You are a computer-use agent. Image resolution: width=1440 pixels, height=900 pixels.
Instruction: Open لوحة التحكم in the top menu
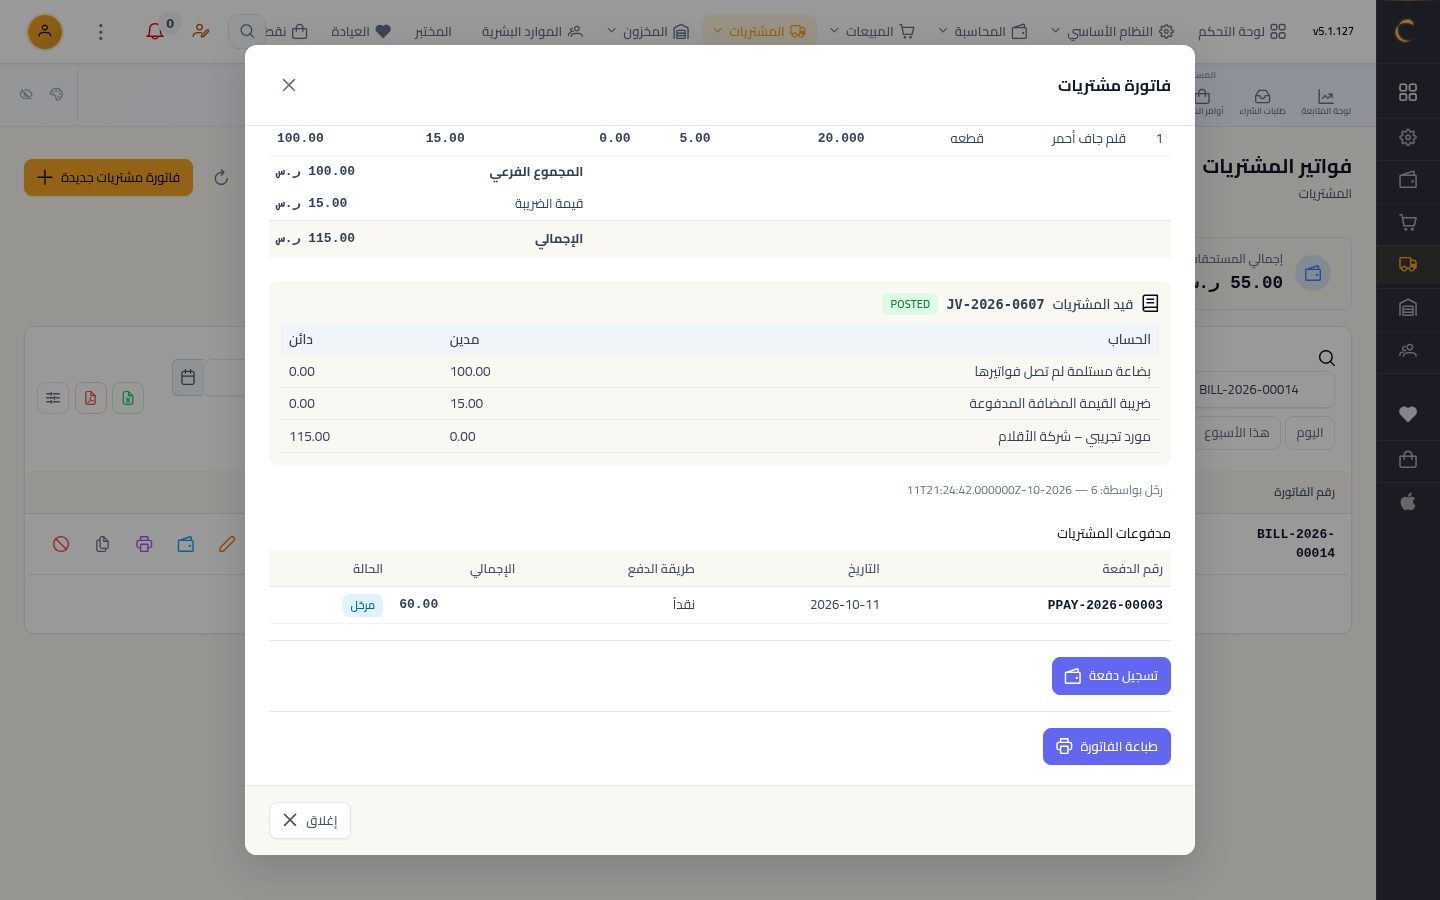tap(1241, 32)
